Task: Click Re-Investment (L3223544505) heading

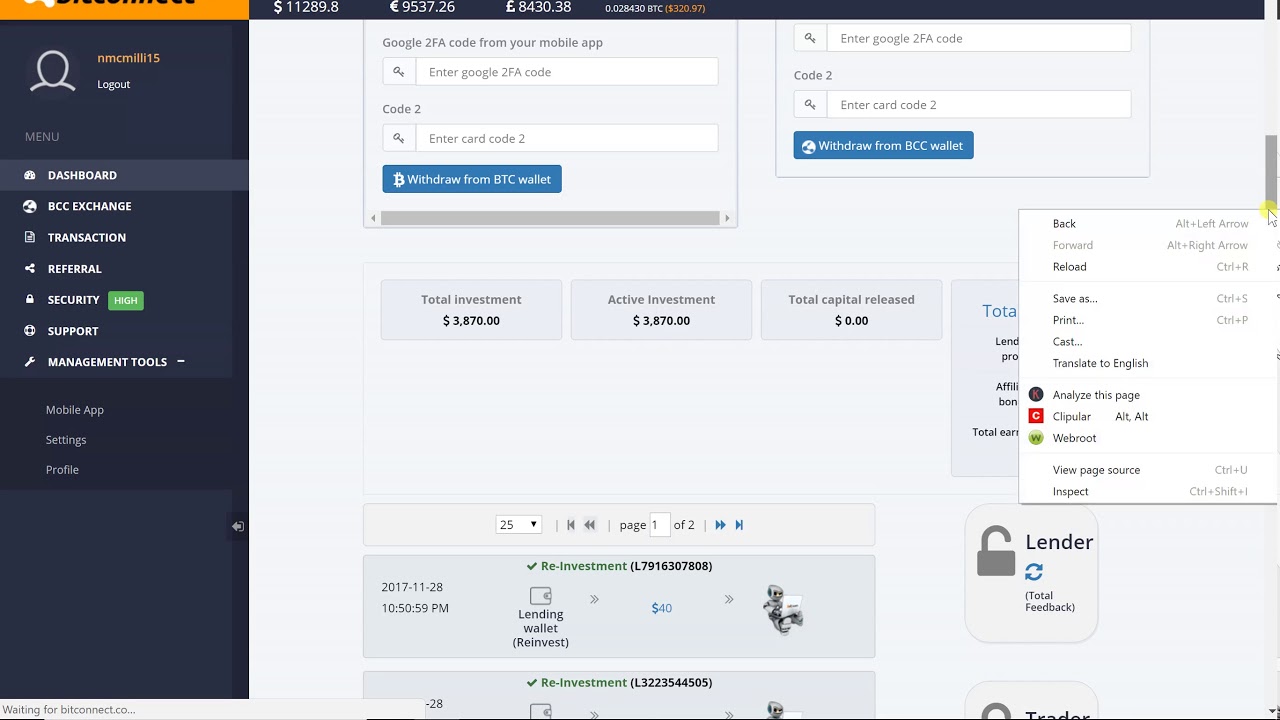Action: (619, 683)
